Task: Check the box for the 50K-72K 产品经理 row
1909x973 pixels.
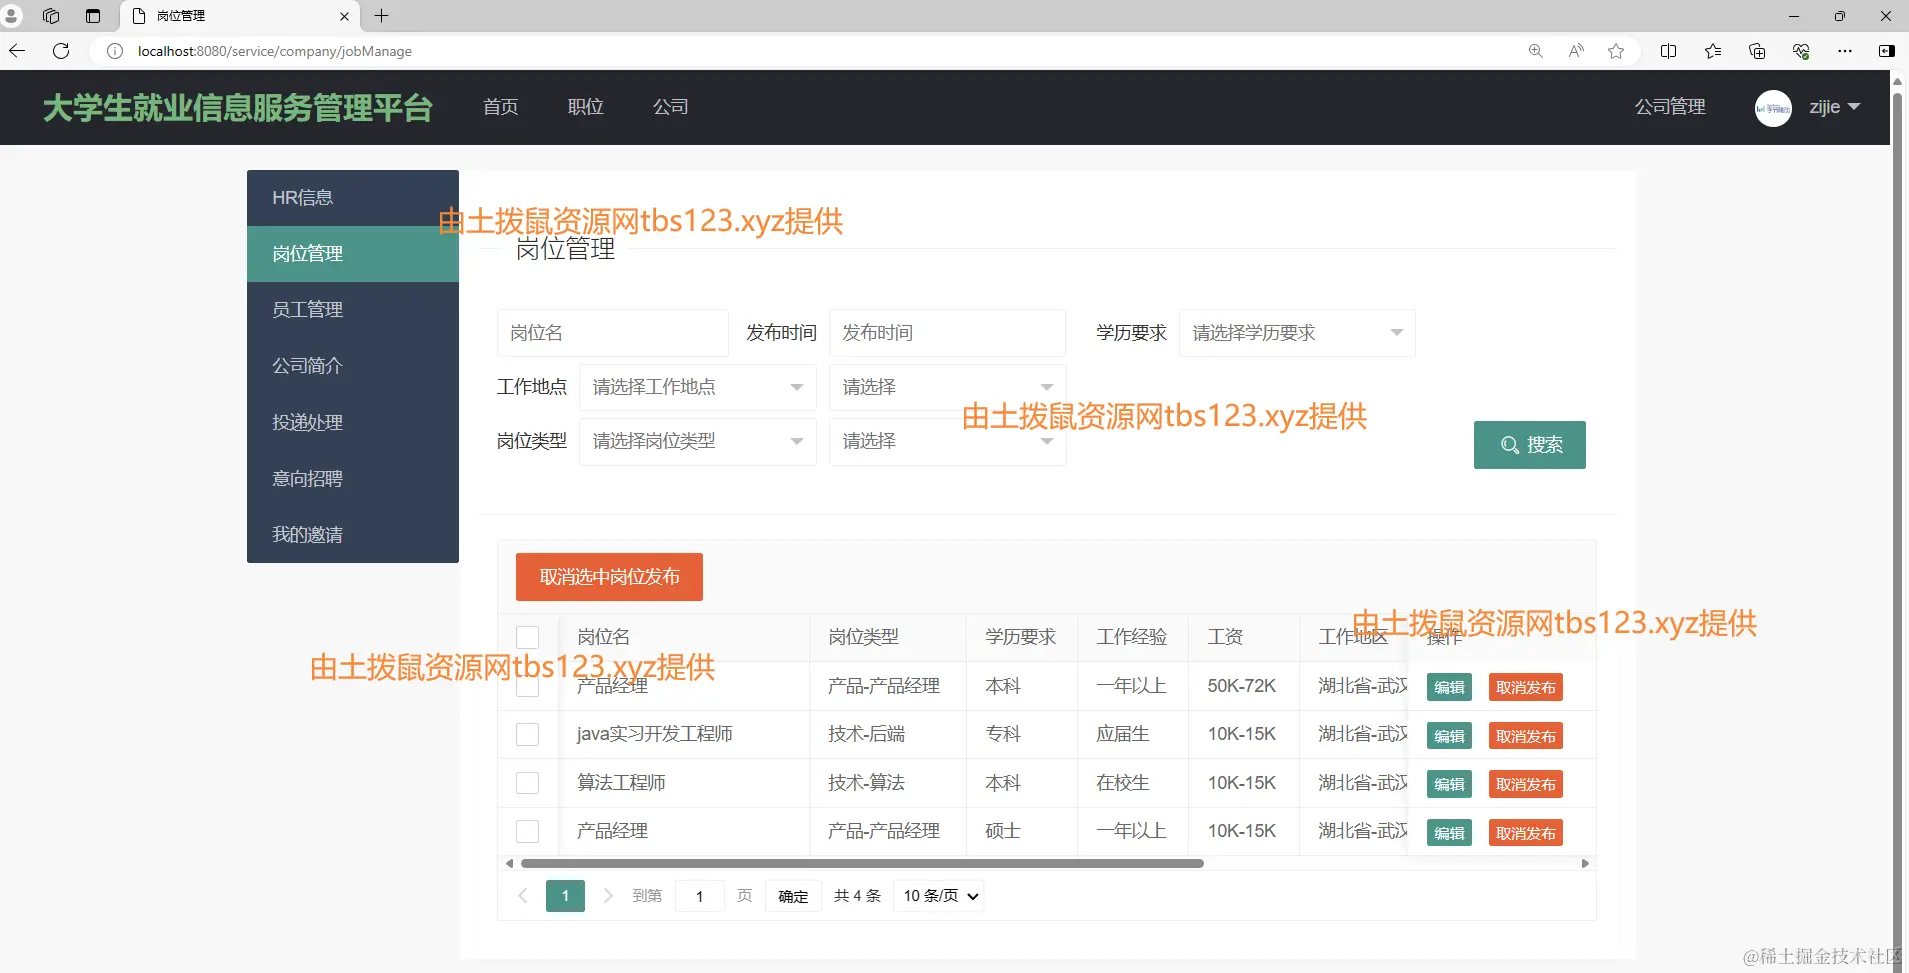Action: pyautogui.click(x=527, y=686)
